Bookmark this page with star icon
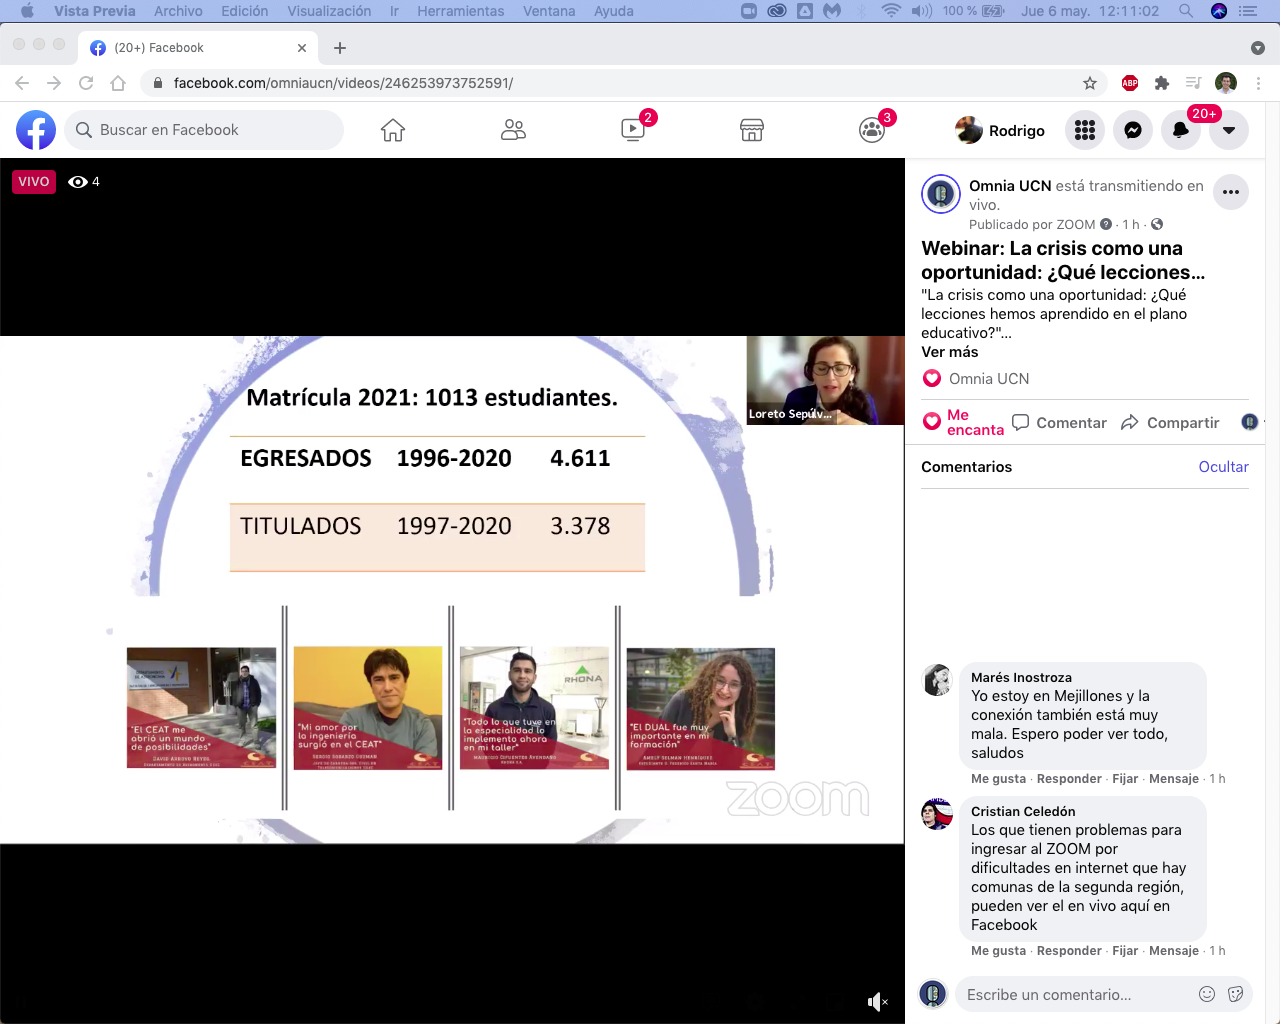This screenshot has height=1024, width=1280. (1090, 83)
